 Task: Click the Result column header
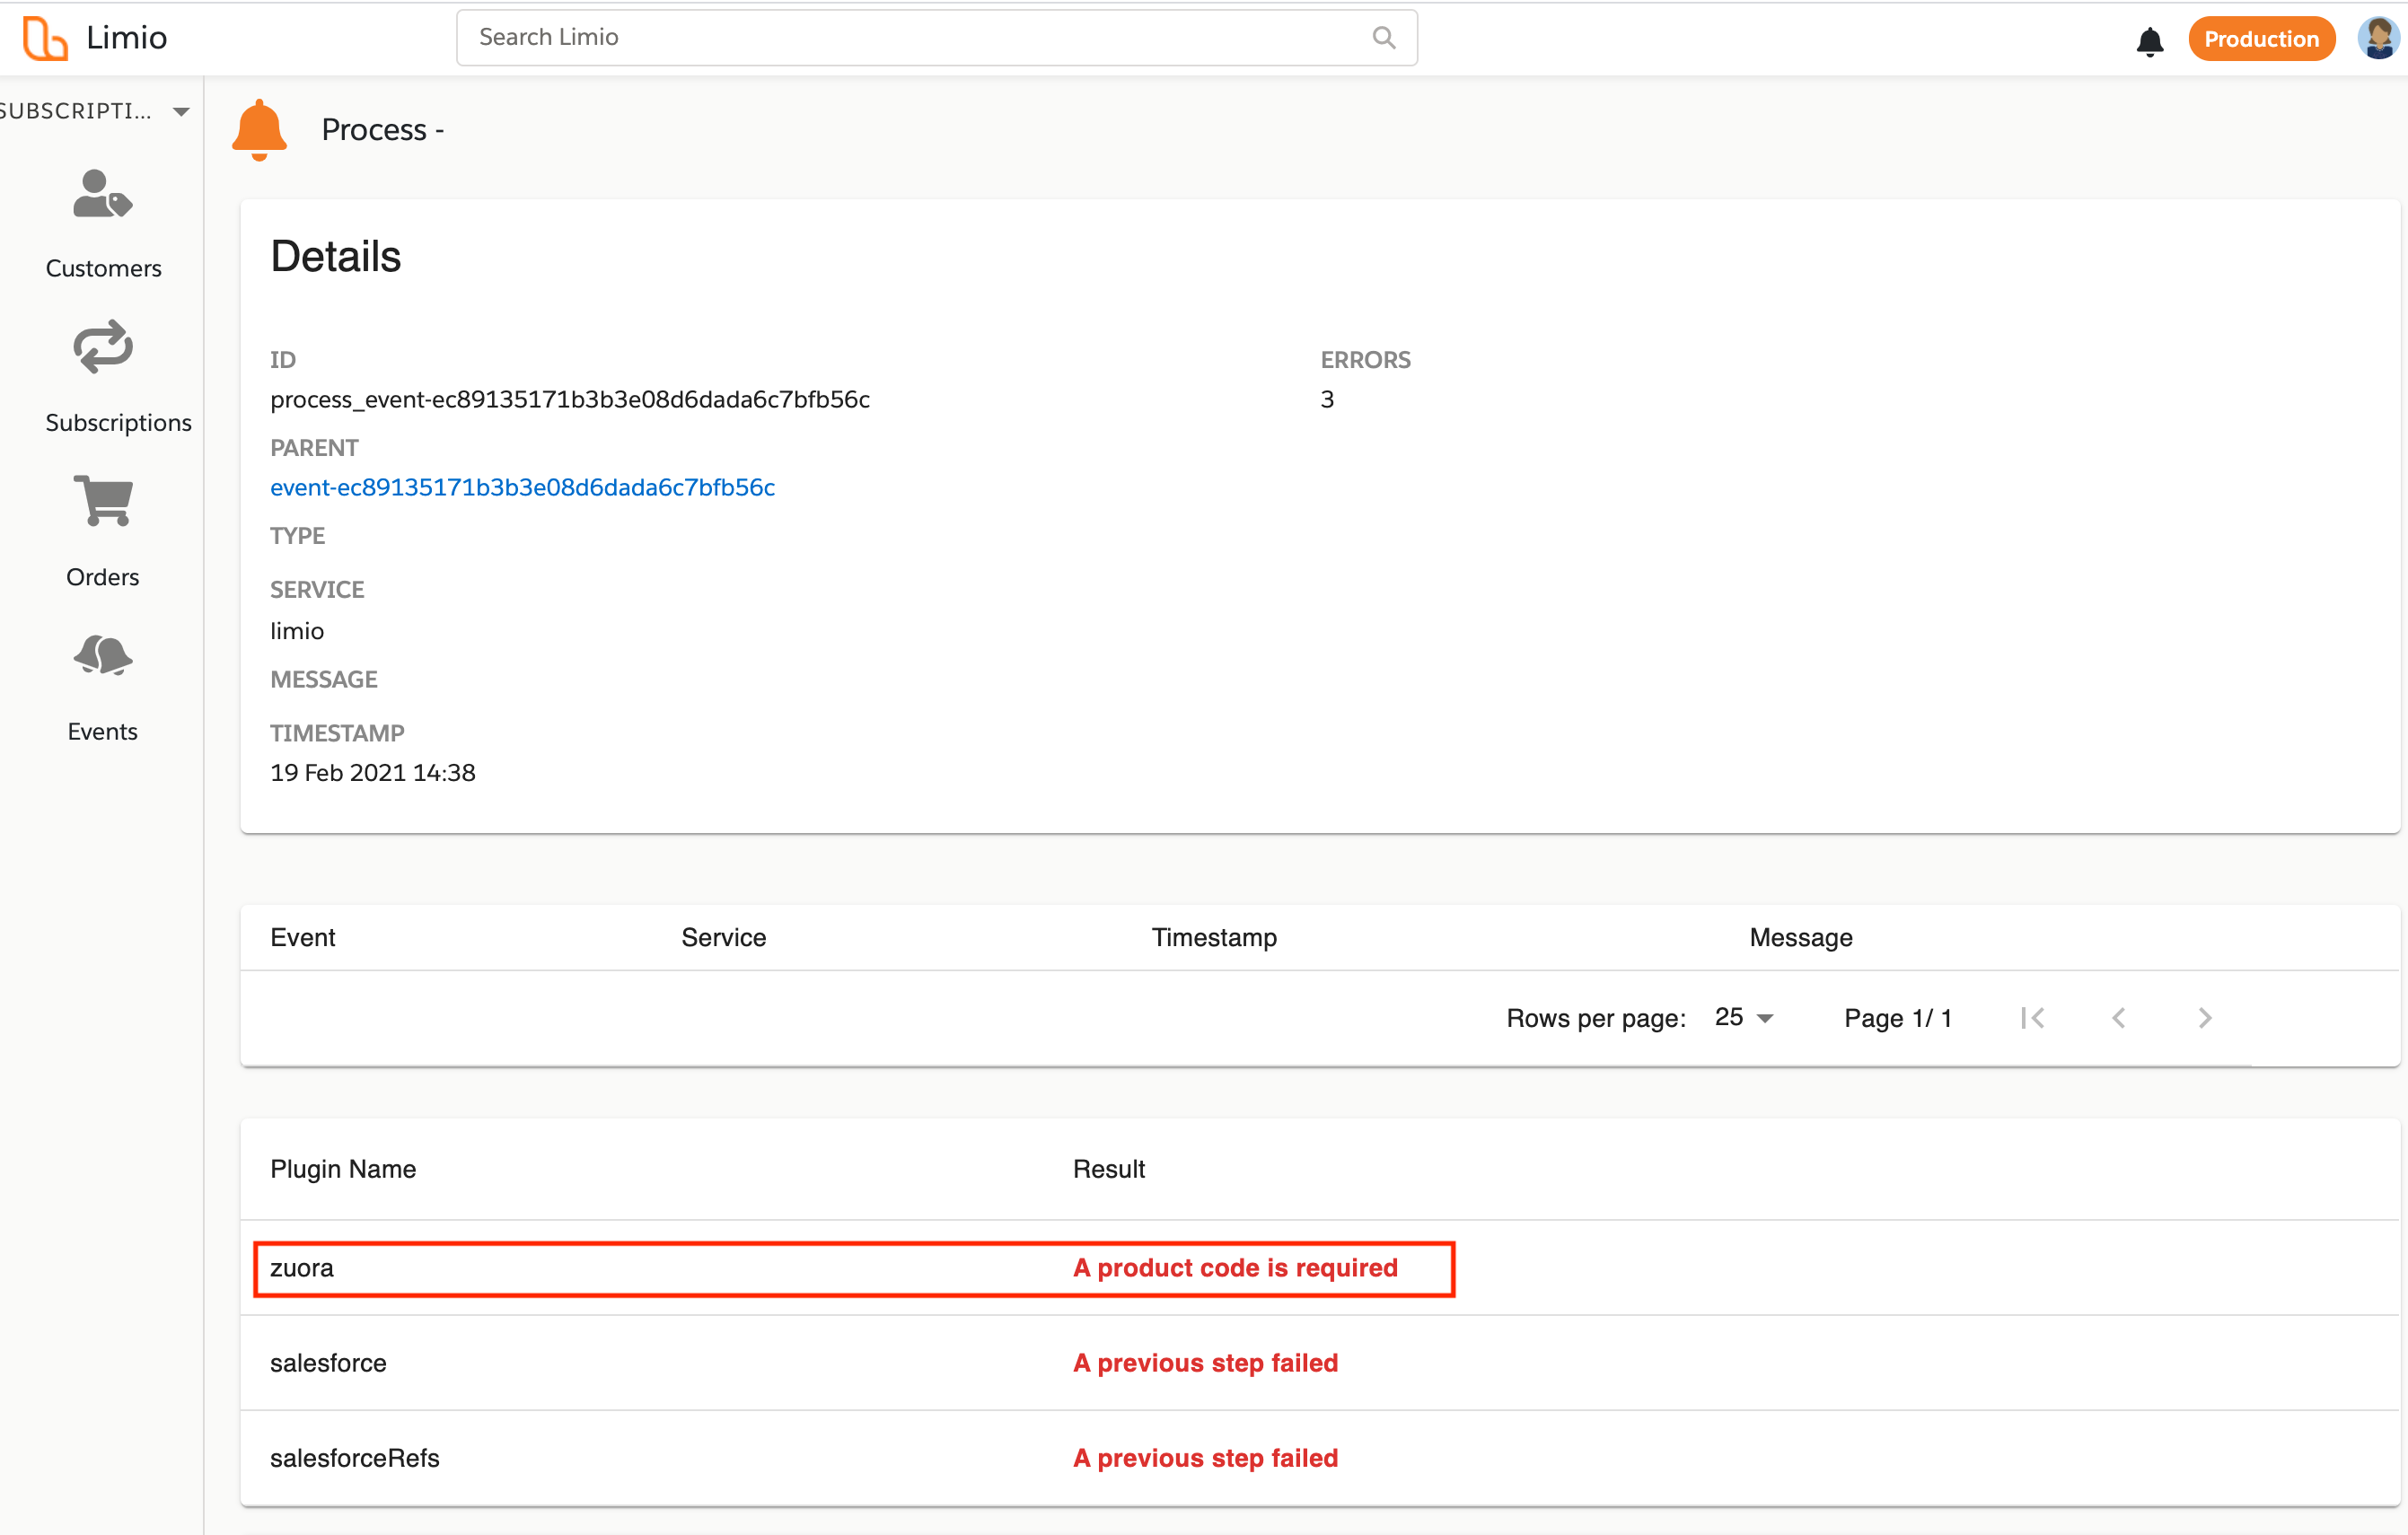pos(1108,1169)
